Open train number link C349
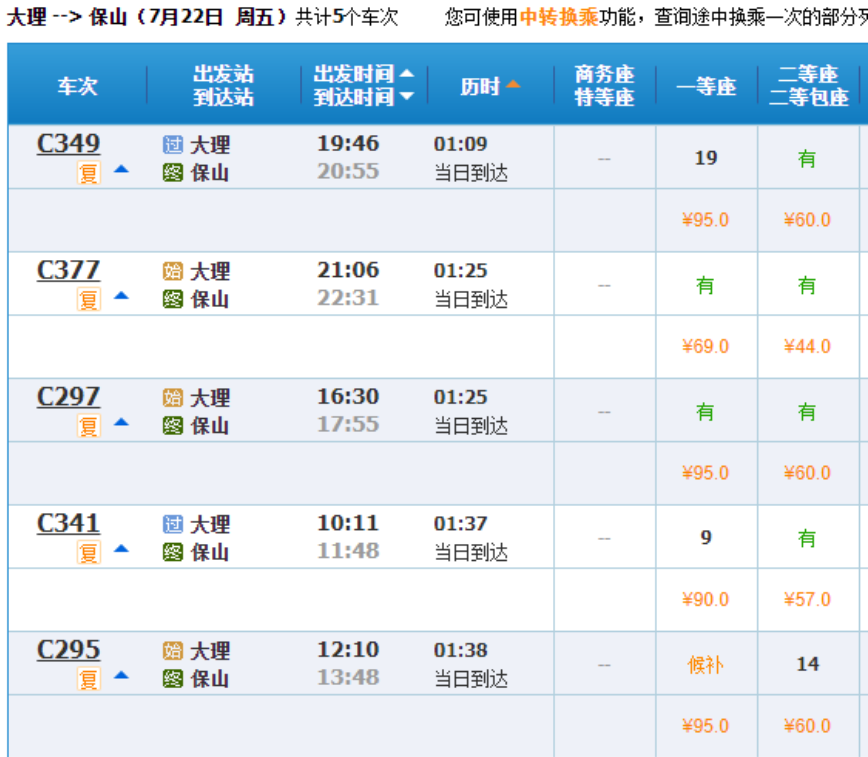868x757 pixels. click(x=68, y=144)
